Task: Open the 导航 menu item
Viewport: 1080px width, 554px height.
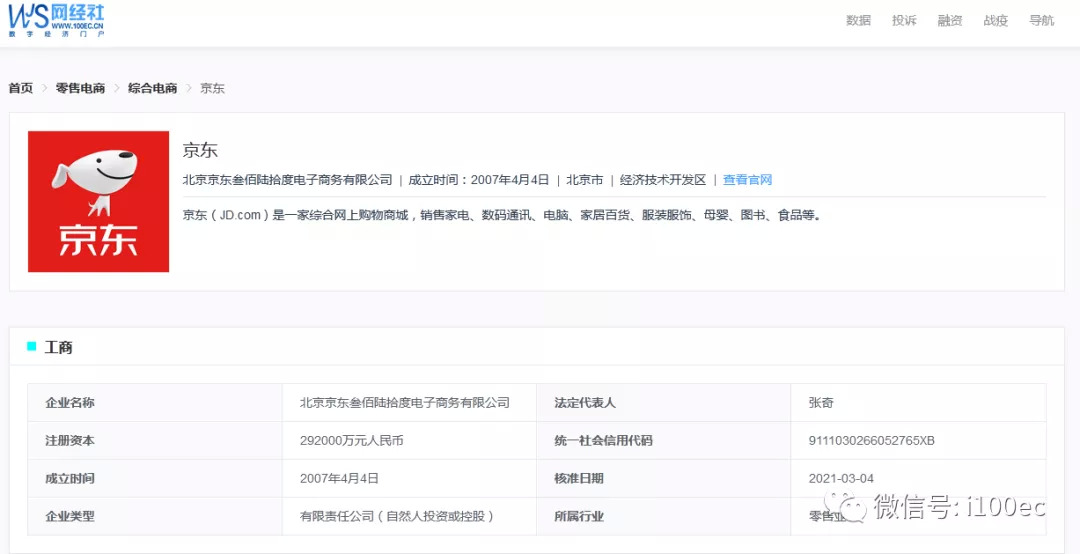Action: [1042, 20]
